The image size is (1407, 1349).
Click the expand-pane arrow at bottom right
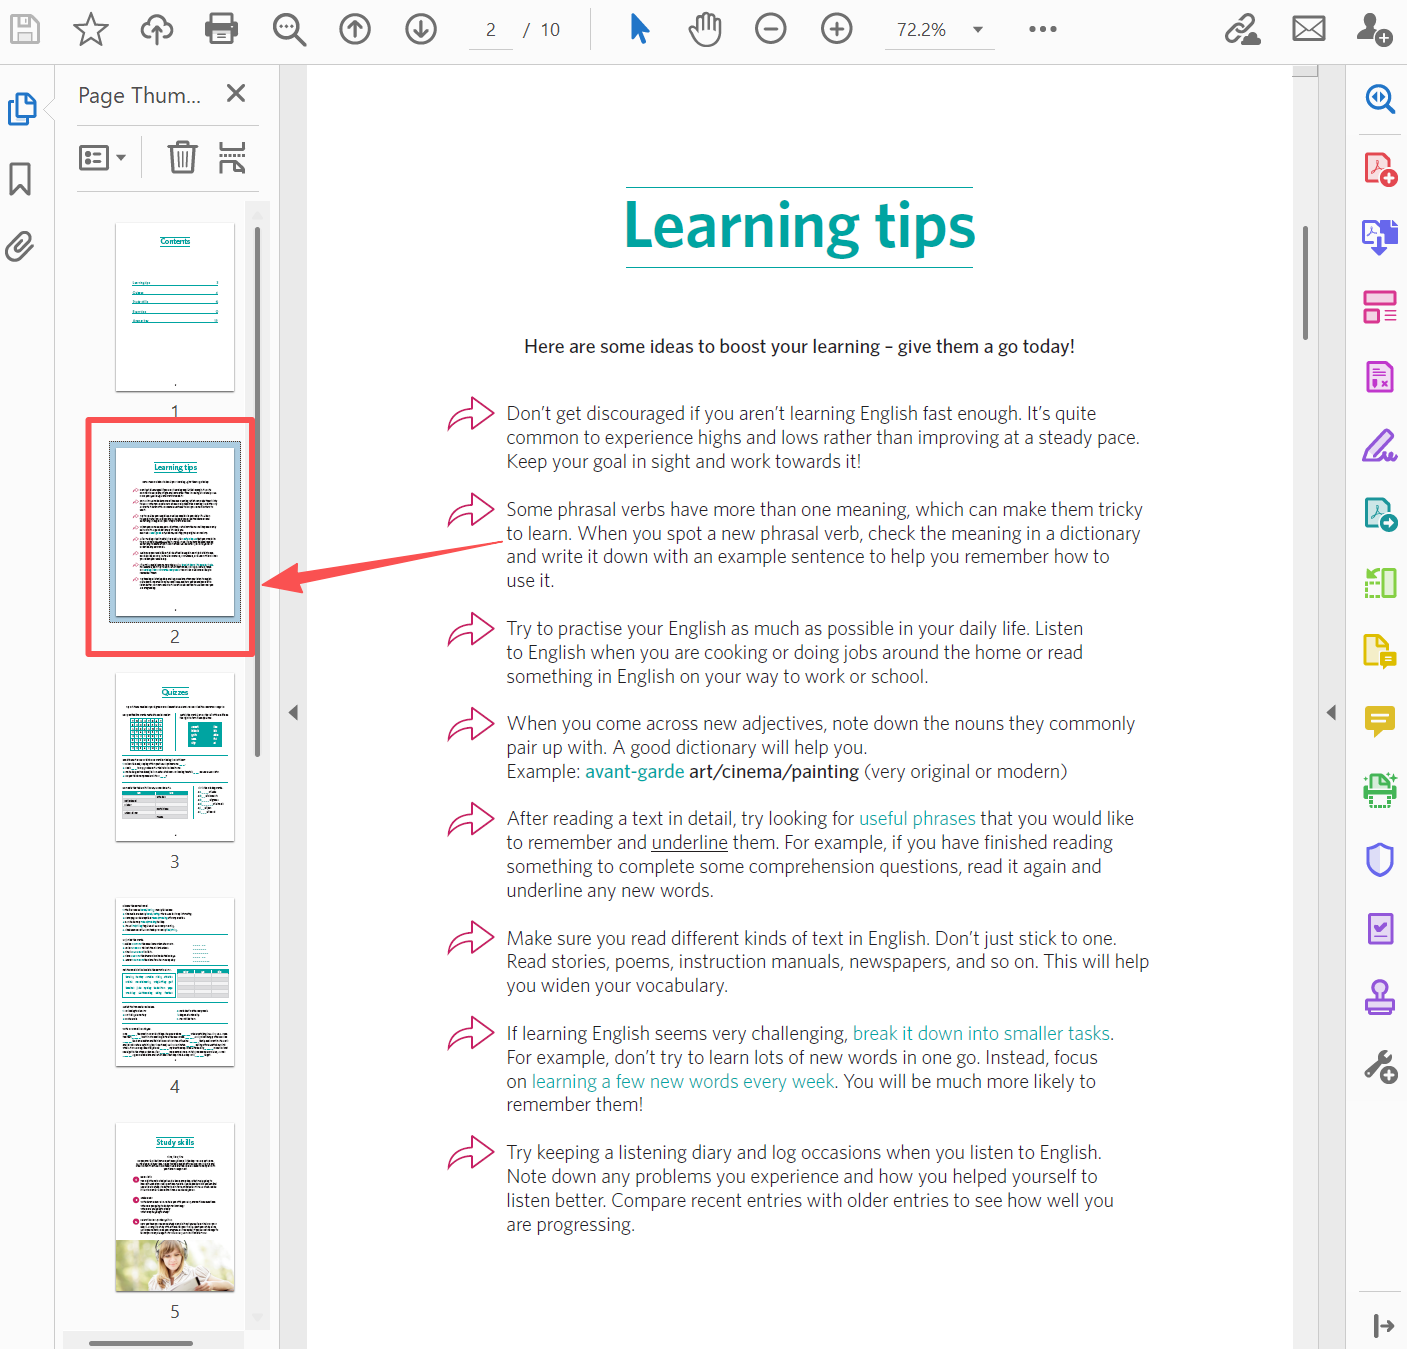[1384, 1326]
